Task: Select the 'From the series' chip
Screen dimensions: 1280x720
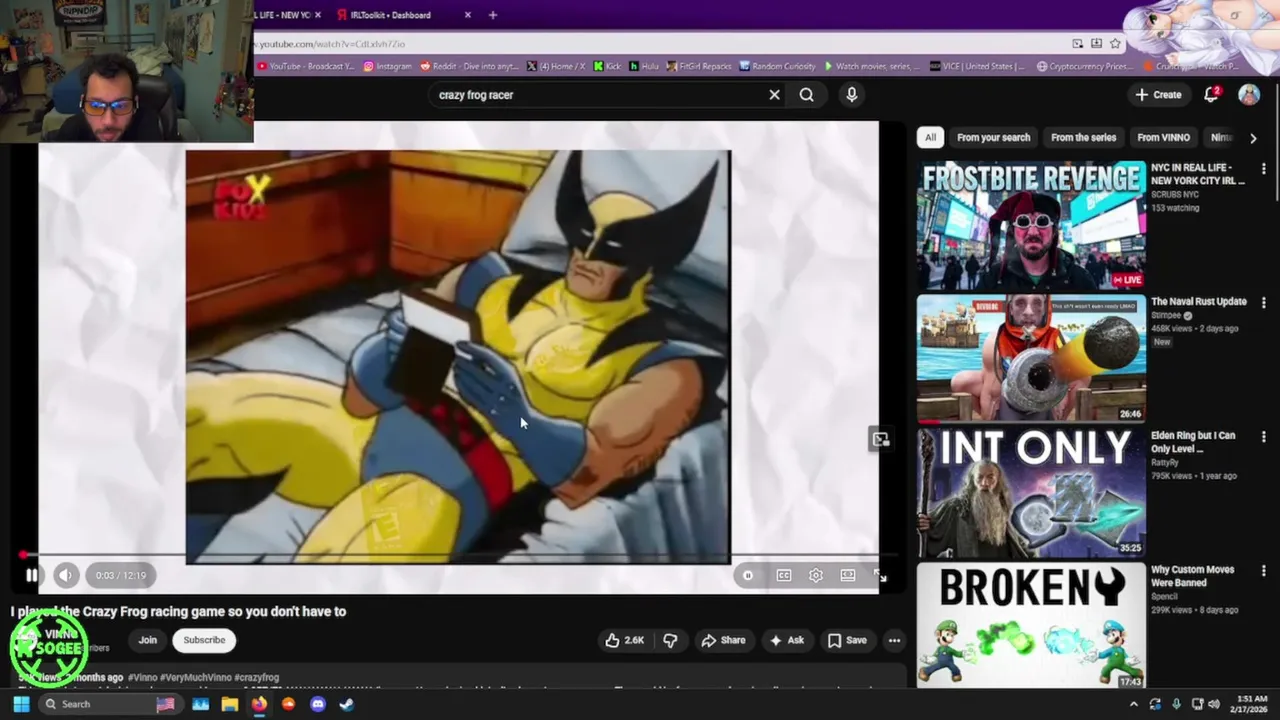Action: click(x=1083, y=137)
